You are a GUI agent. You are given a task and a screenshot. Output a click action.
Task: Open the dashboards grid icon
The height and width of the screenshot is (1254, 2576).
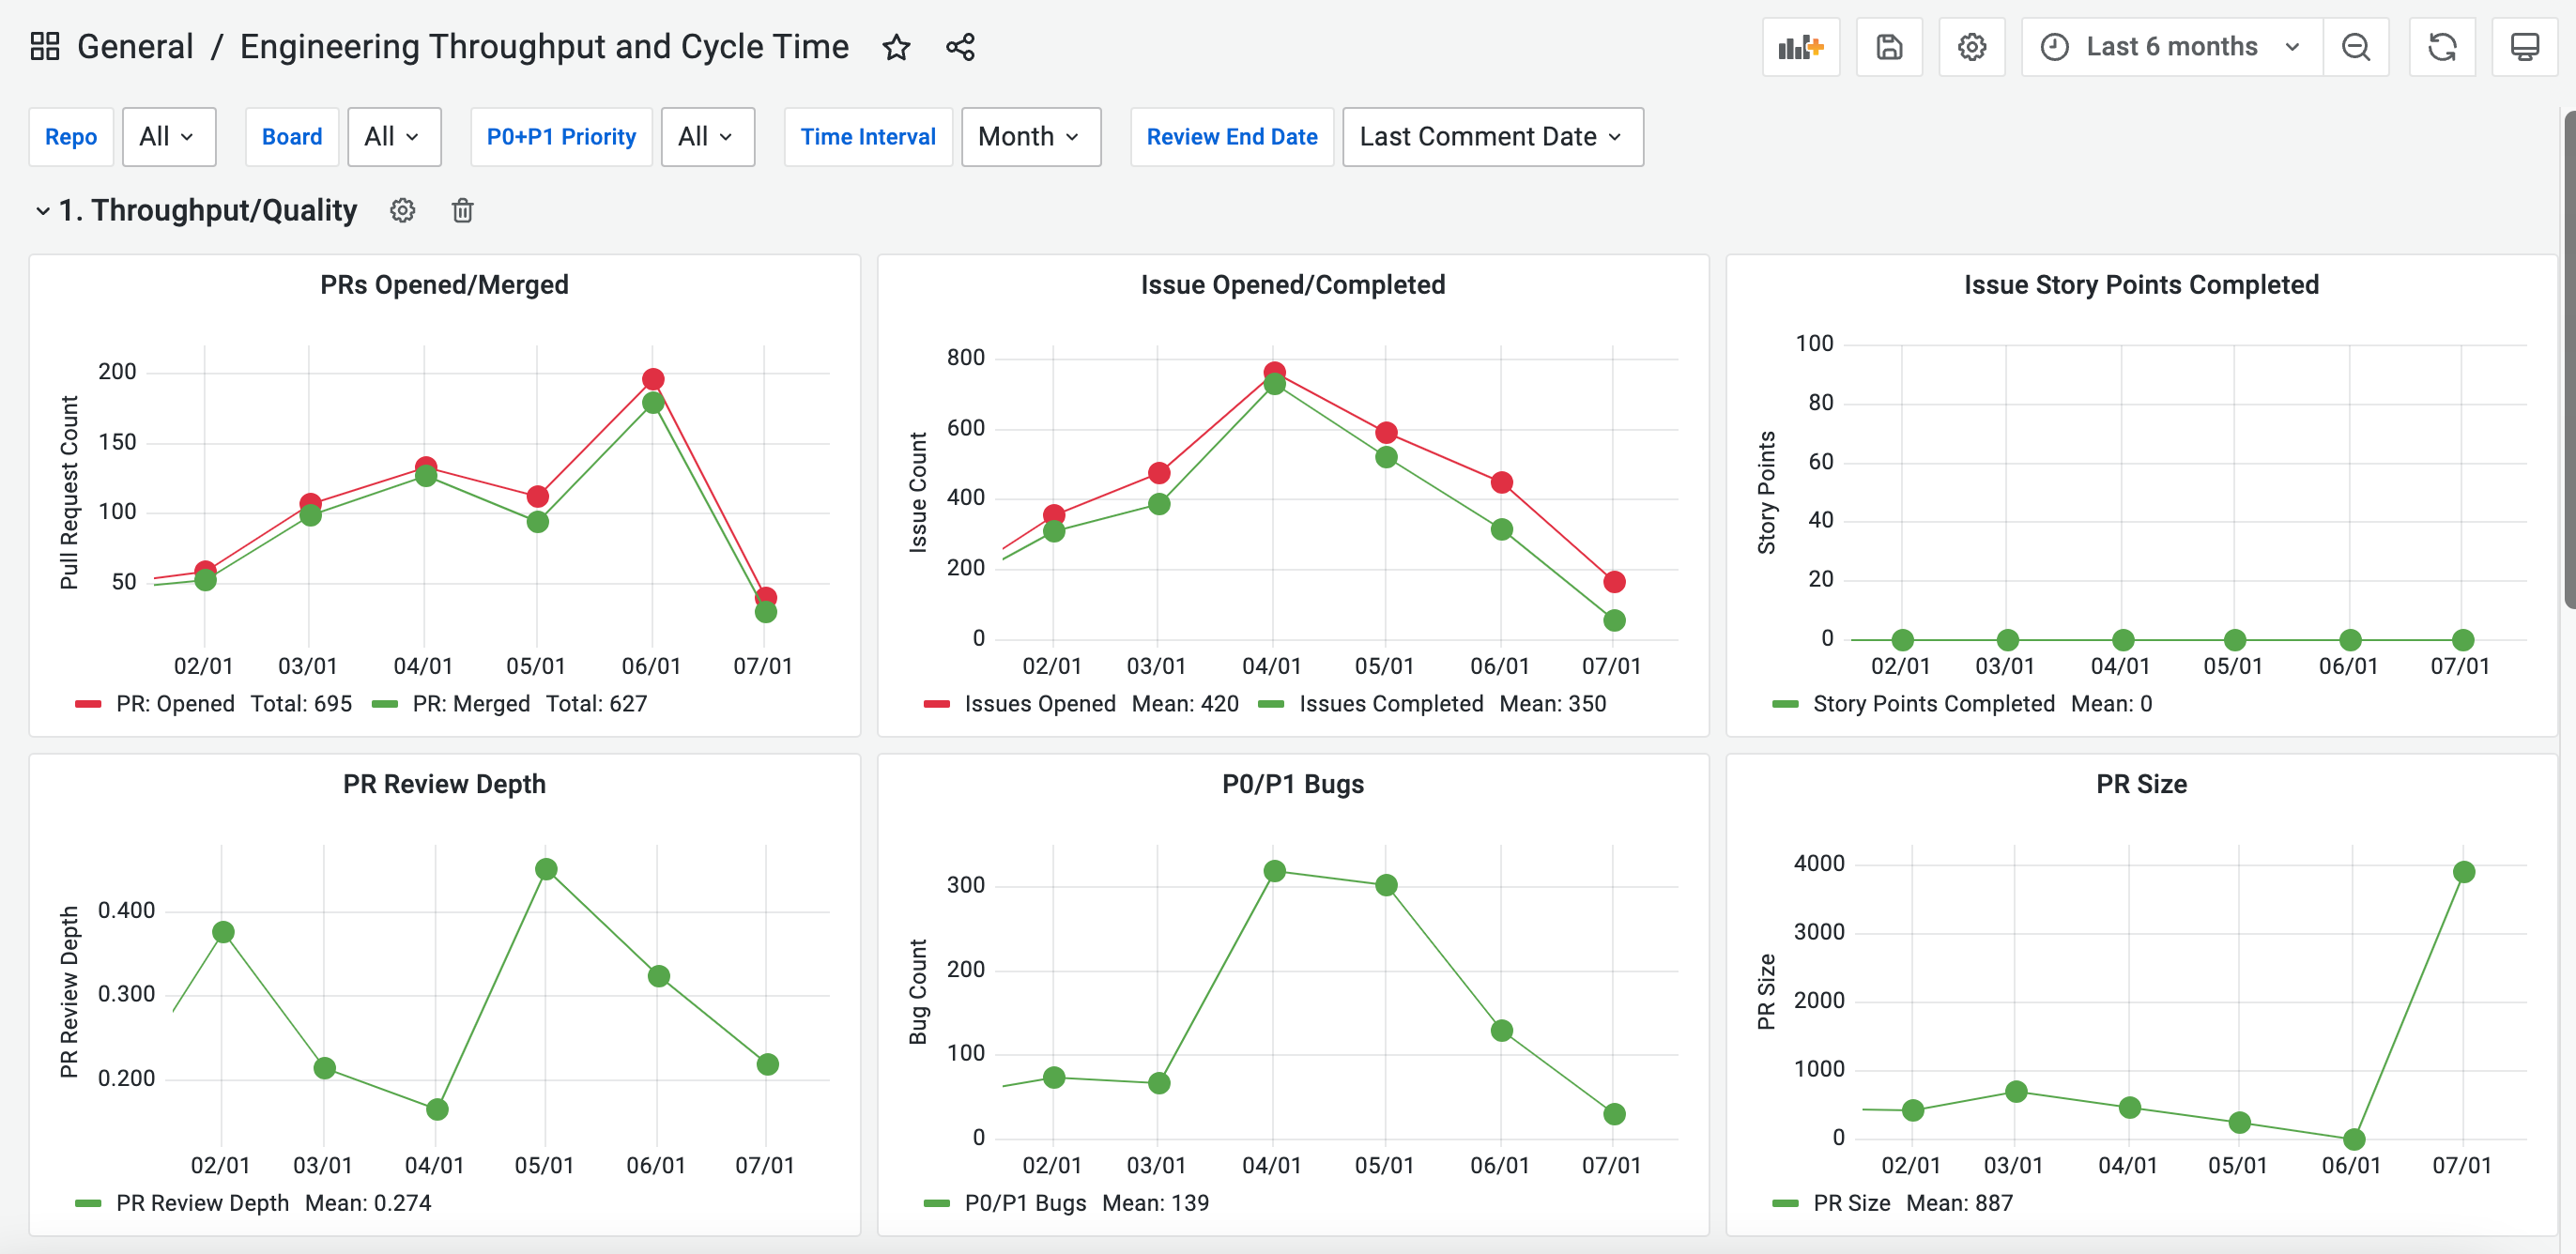coord(45,47)
